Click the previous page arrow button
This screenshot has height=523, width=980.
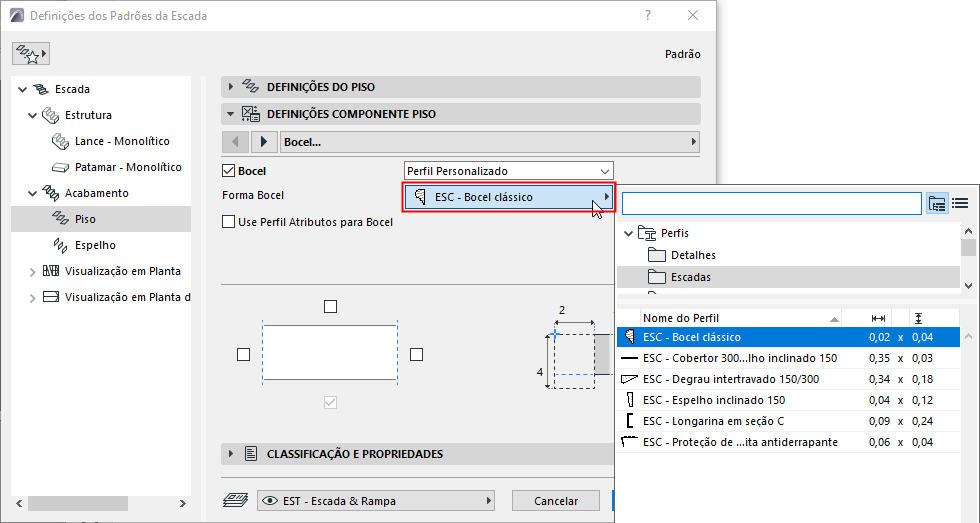click(x=234, y=142)
